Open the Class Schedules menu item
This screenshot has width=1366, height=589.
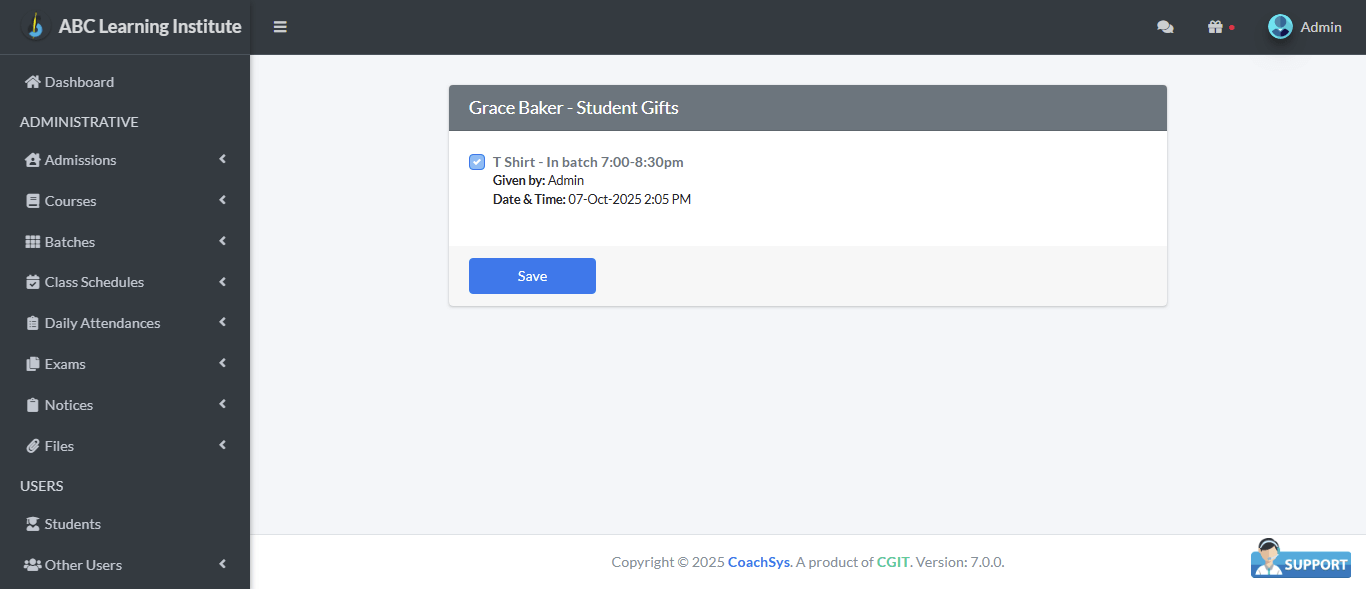coord(94,282)
